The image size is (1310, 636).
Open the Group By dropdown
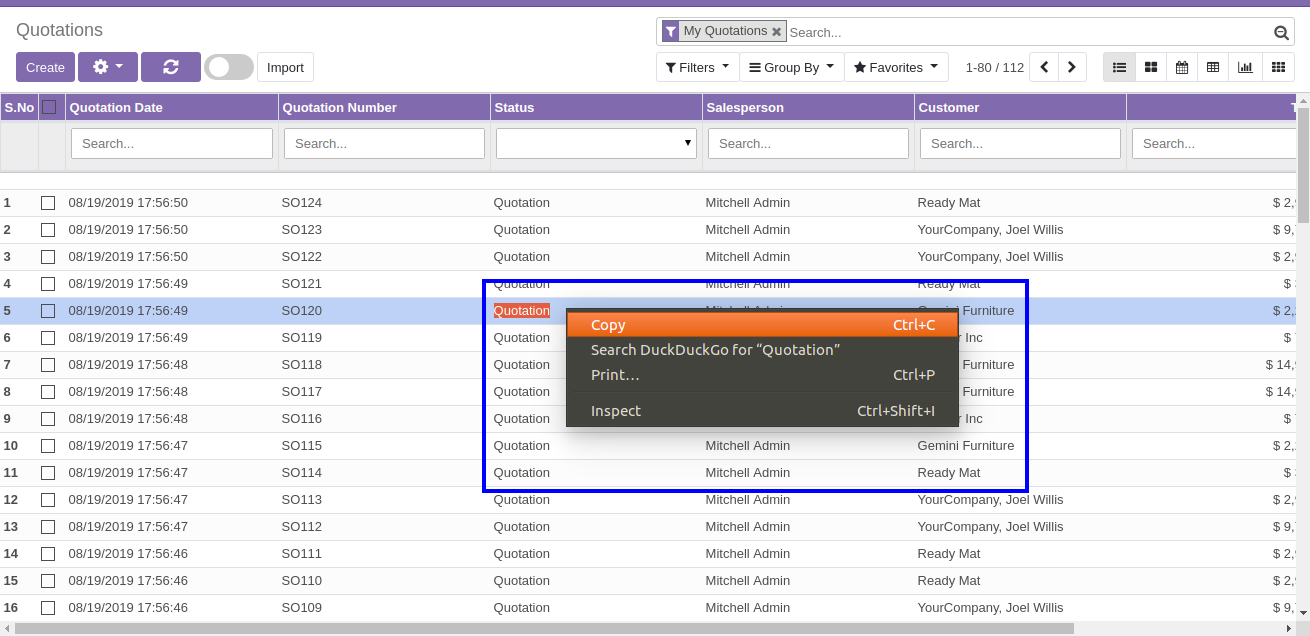click(x=791, y=67)
